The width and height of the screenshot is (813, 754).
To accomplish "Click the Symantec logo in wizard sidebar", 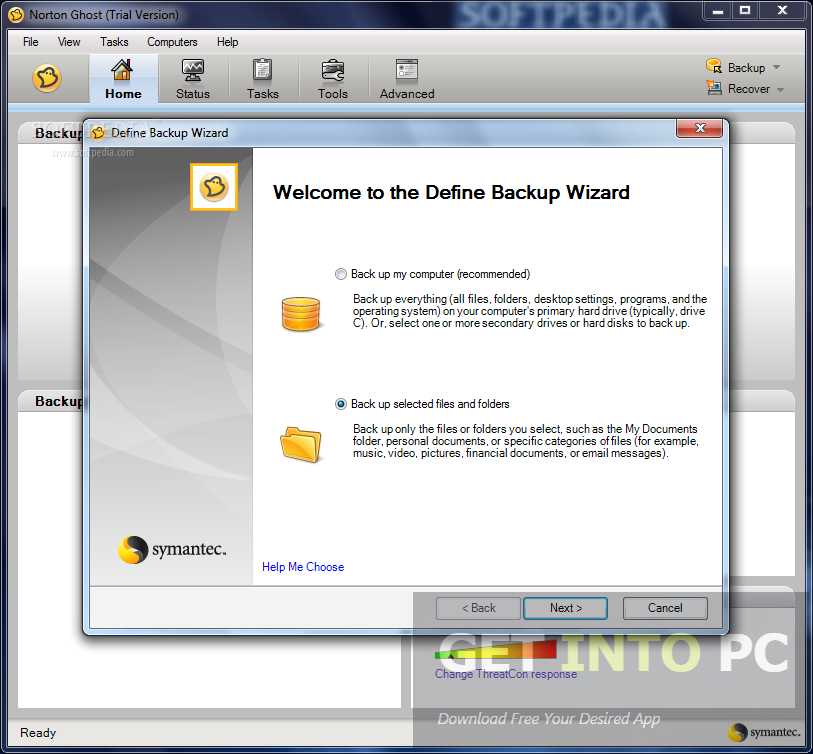I will [x=172, y=549].
